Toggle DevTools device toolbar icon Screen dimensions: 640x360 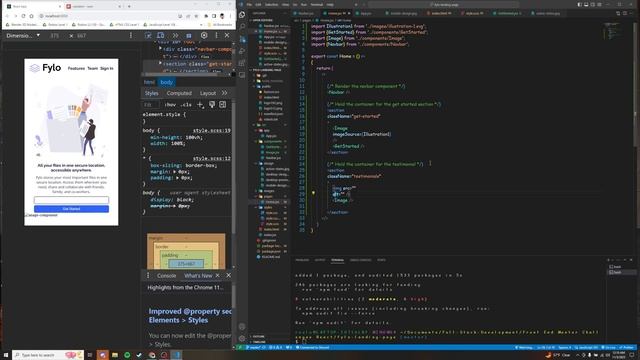click(161, 36)
